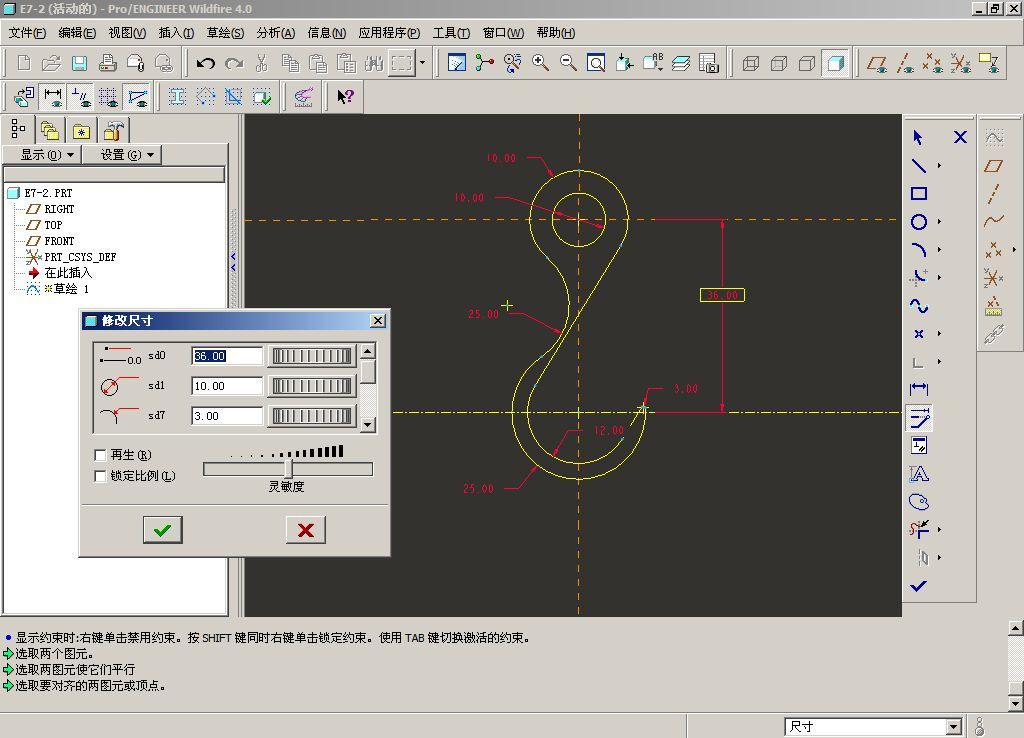Viewport: 1024px width, 738px height.
Task: Finish sketch with blue checkmark
Action: [918, 586]
